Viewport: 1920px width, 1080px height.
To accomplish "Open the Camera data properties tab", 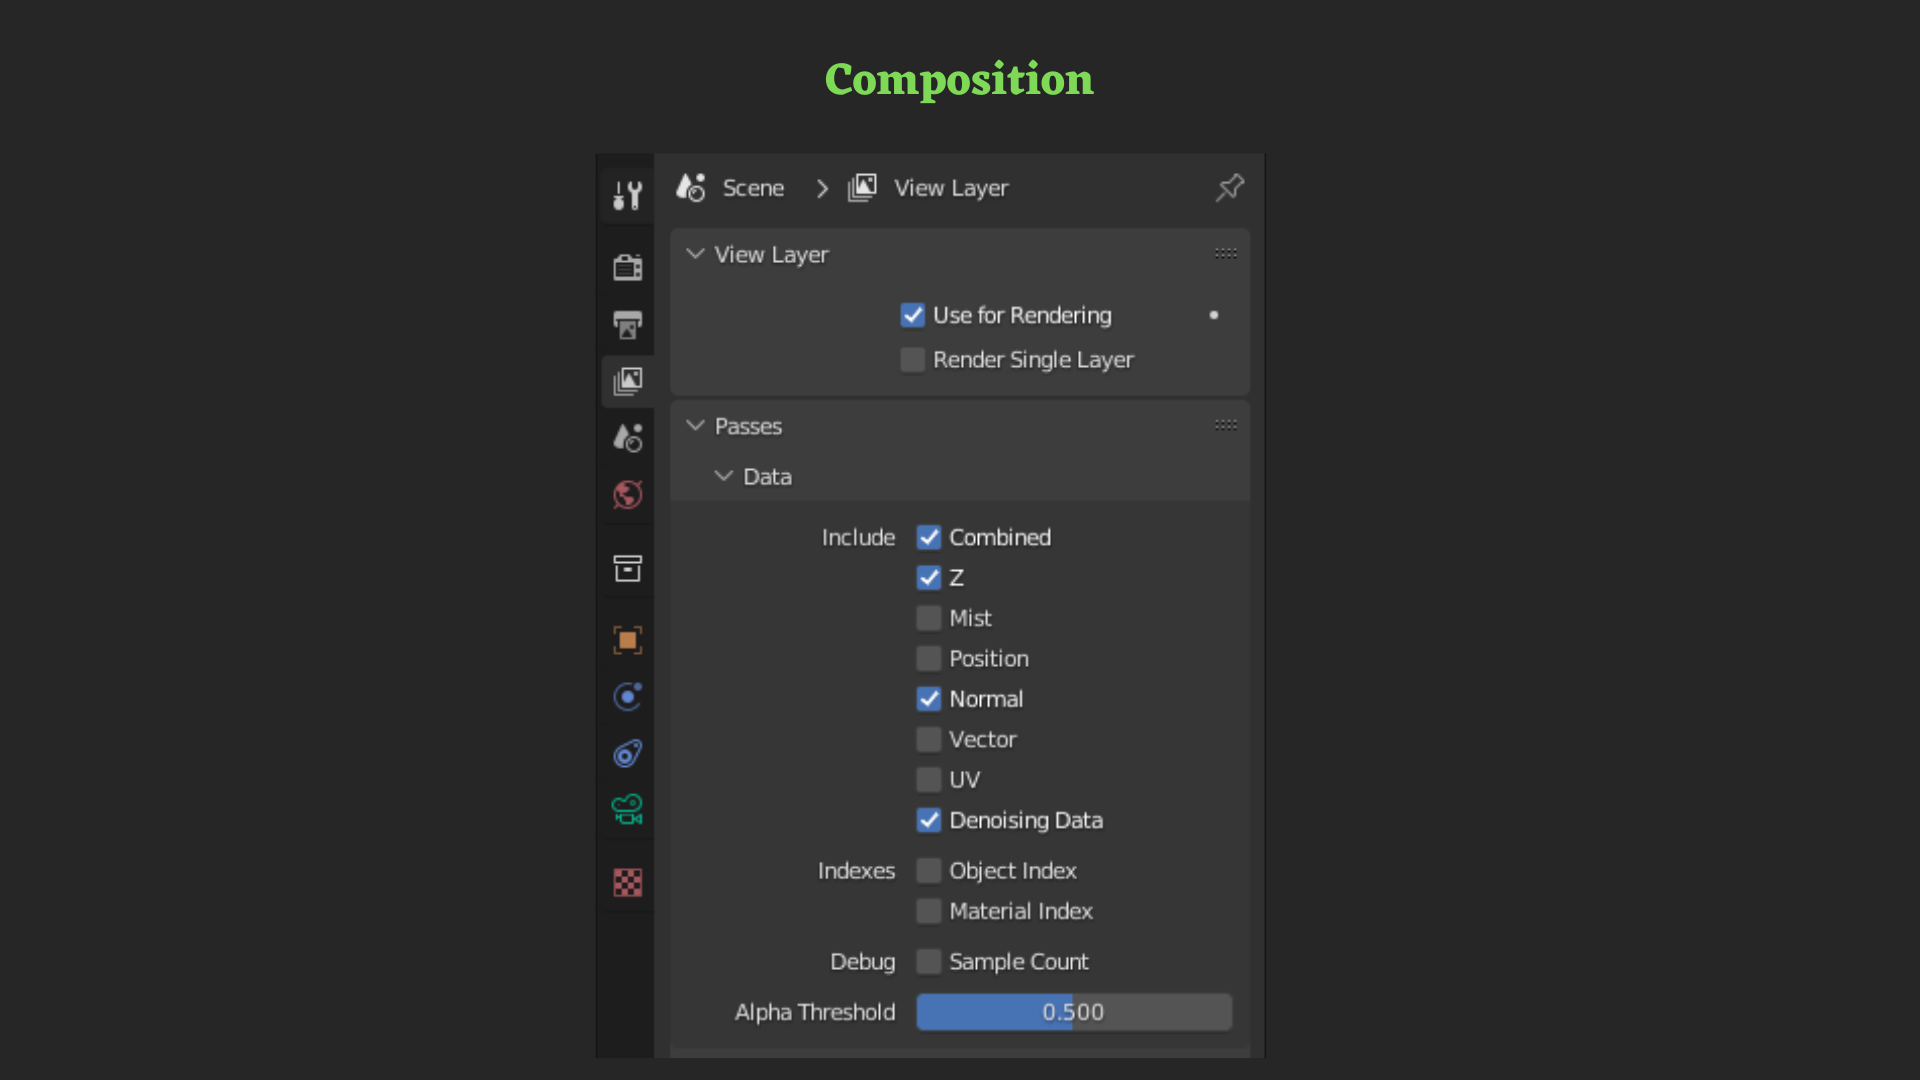I will 627,809.
